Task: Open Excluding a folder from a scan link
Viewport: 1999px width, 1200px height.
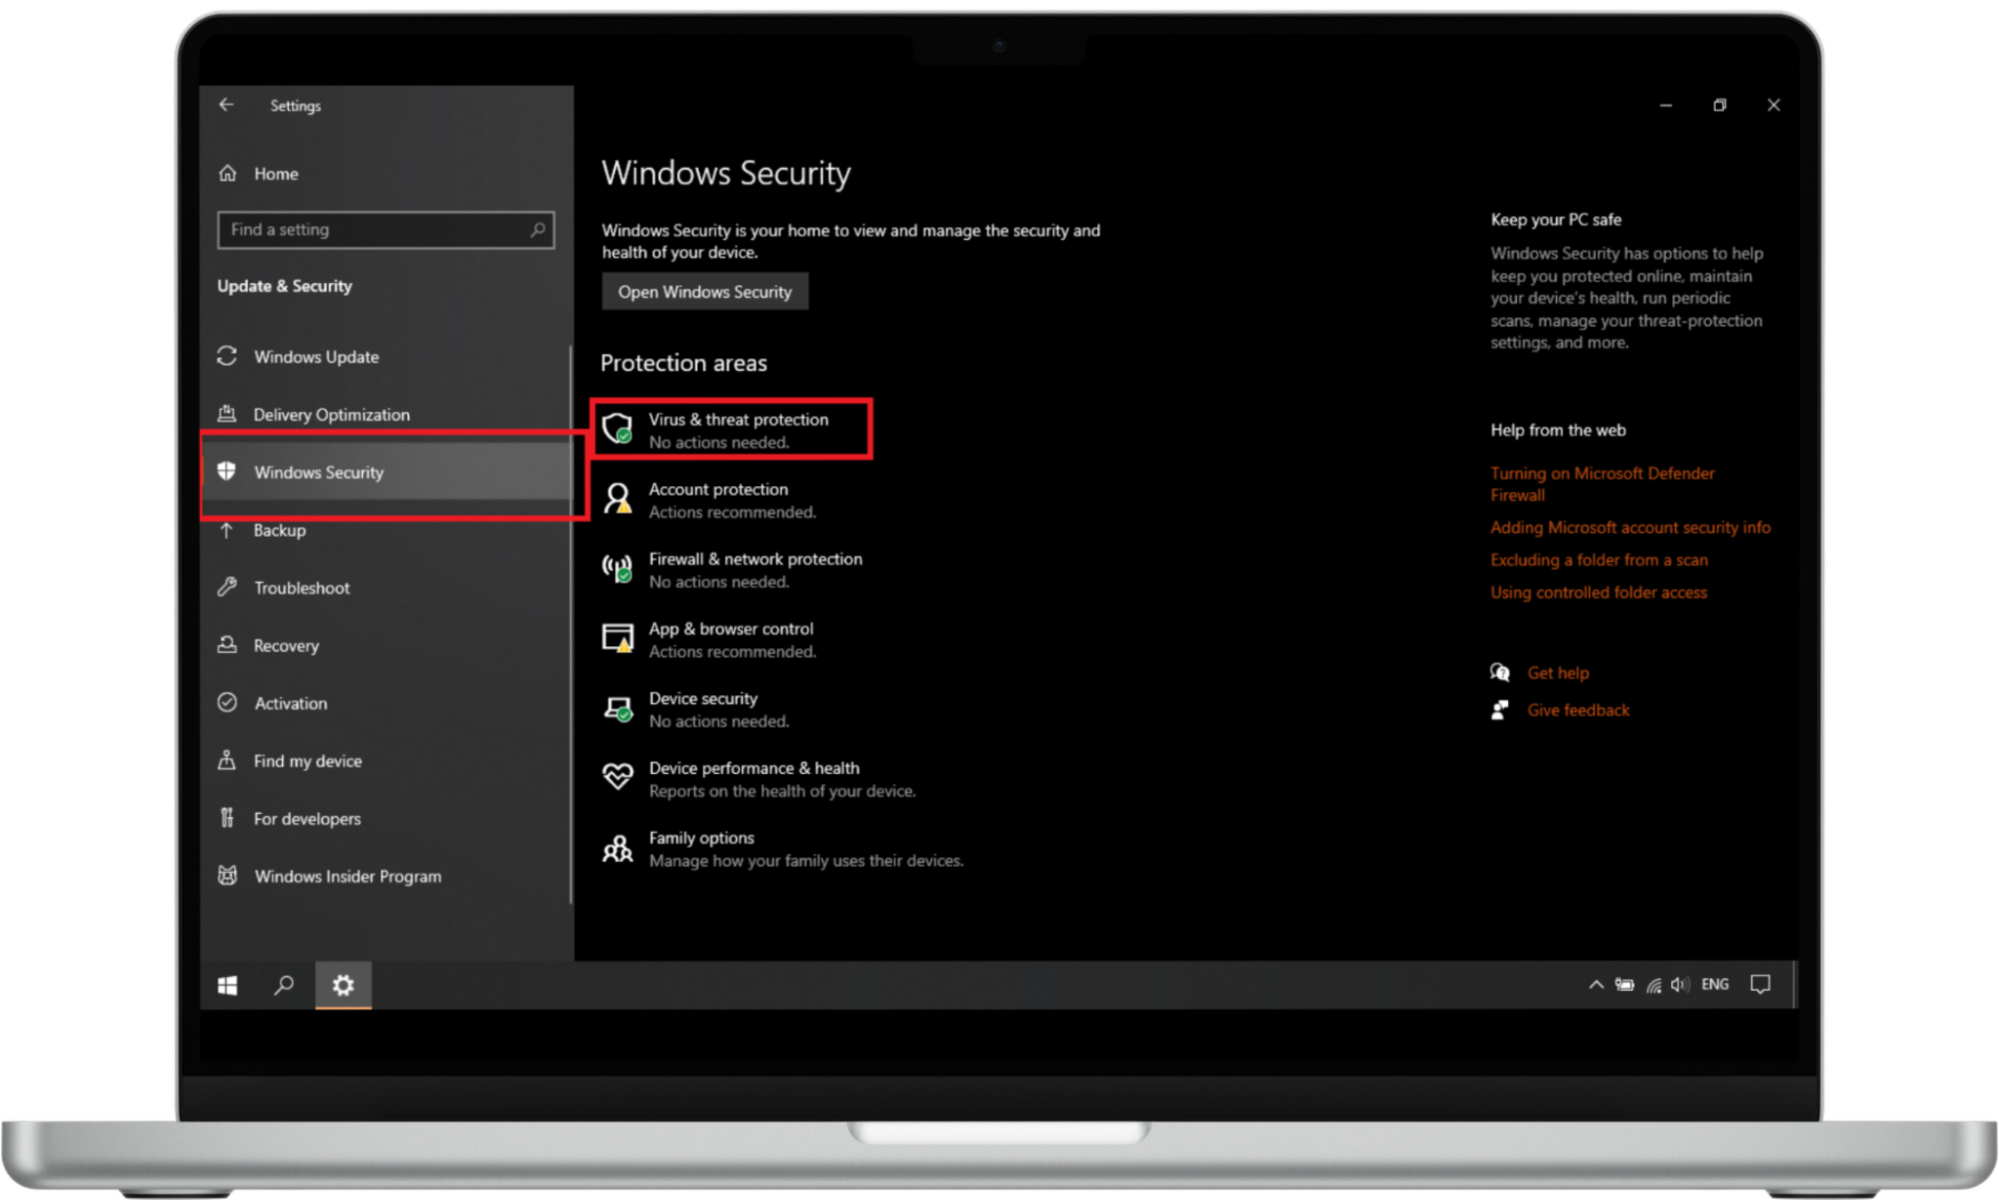Action: 1599,560
